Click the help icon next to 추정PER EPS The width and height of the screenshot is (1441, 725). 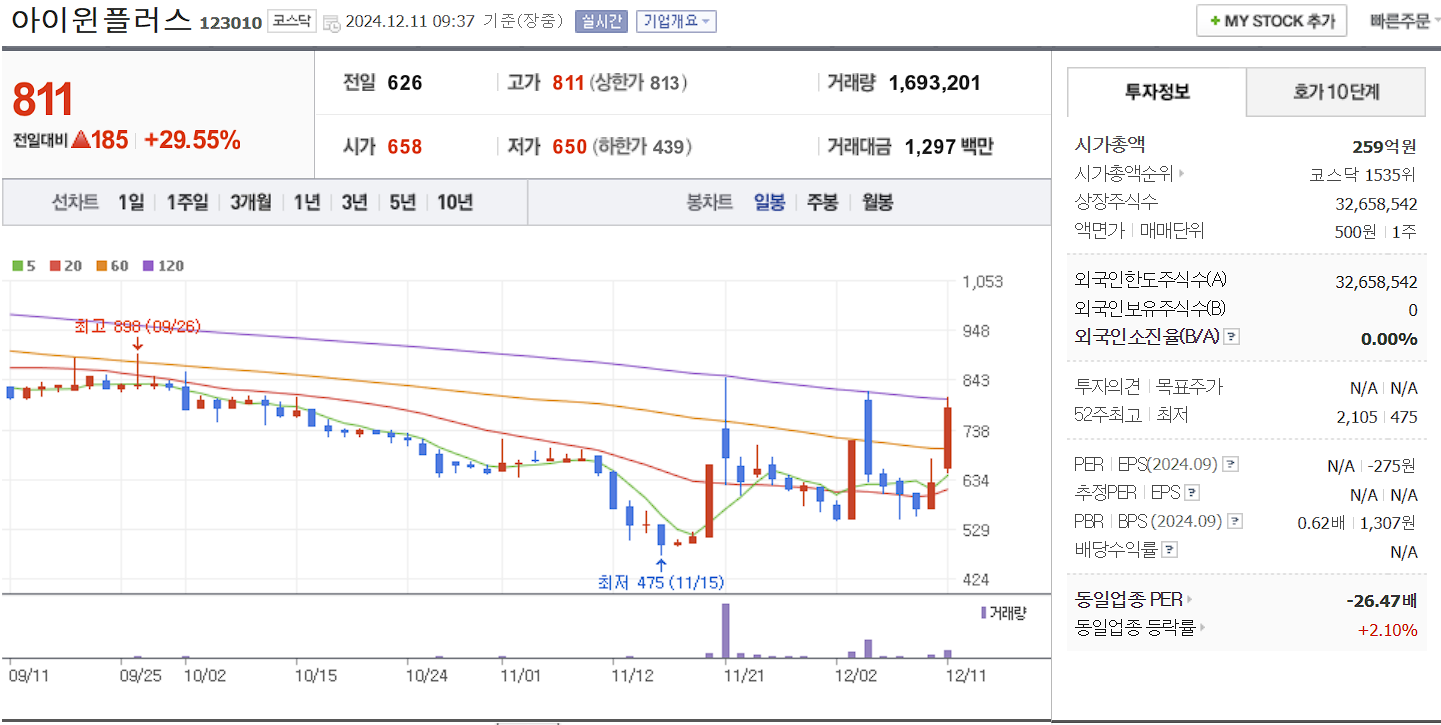[x=1192, y=493]
